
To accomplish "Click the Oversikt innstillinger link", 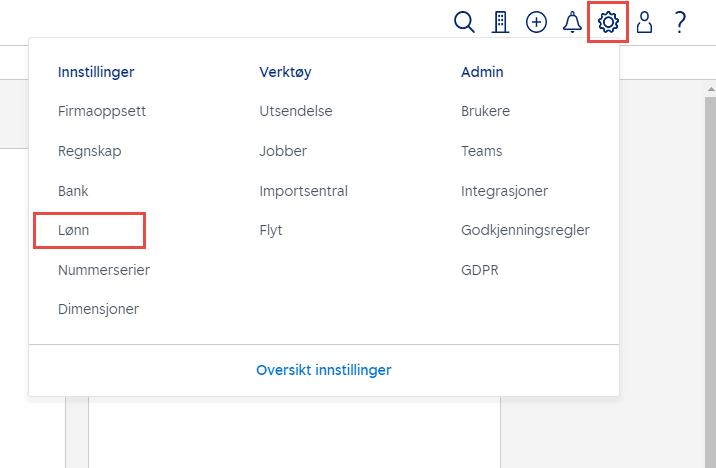I will pyautogui.click(x=324, y=370).
